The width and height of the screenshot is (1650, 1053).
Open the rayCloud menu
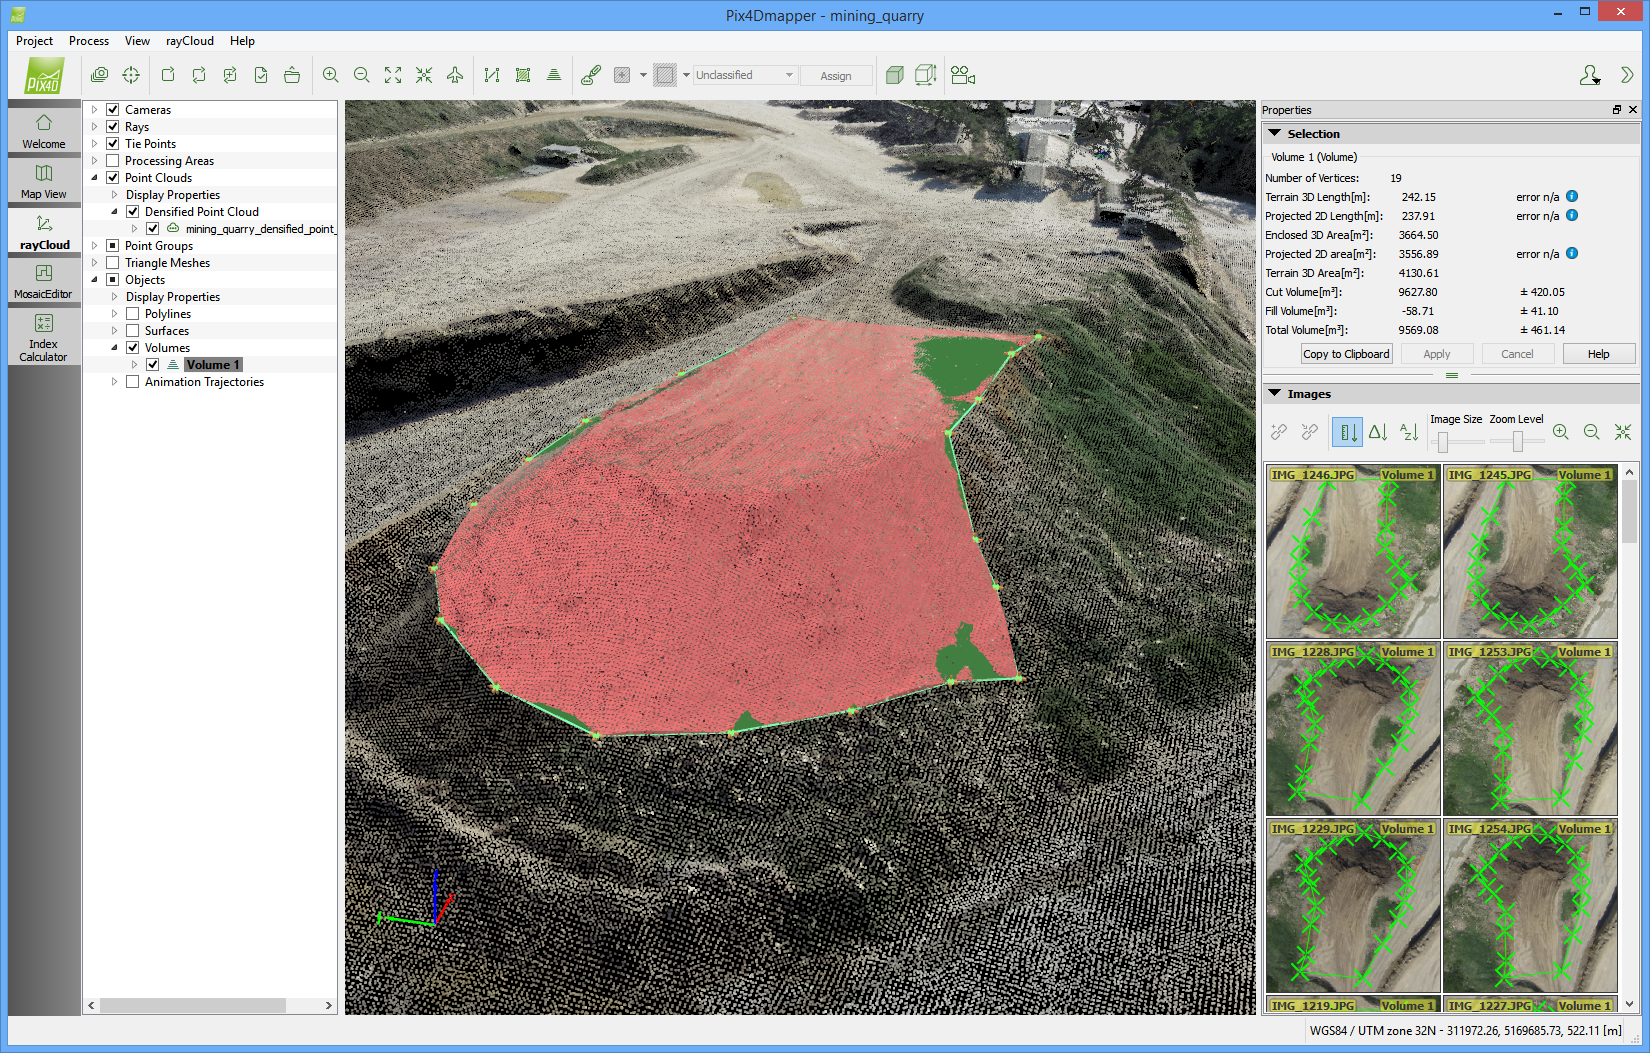(190, 41)
